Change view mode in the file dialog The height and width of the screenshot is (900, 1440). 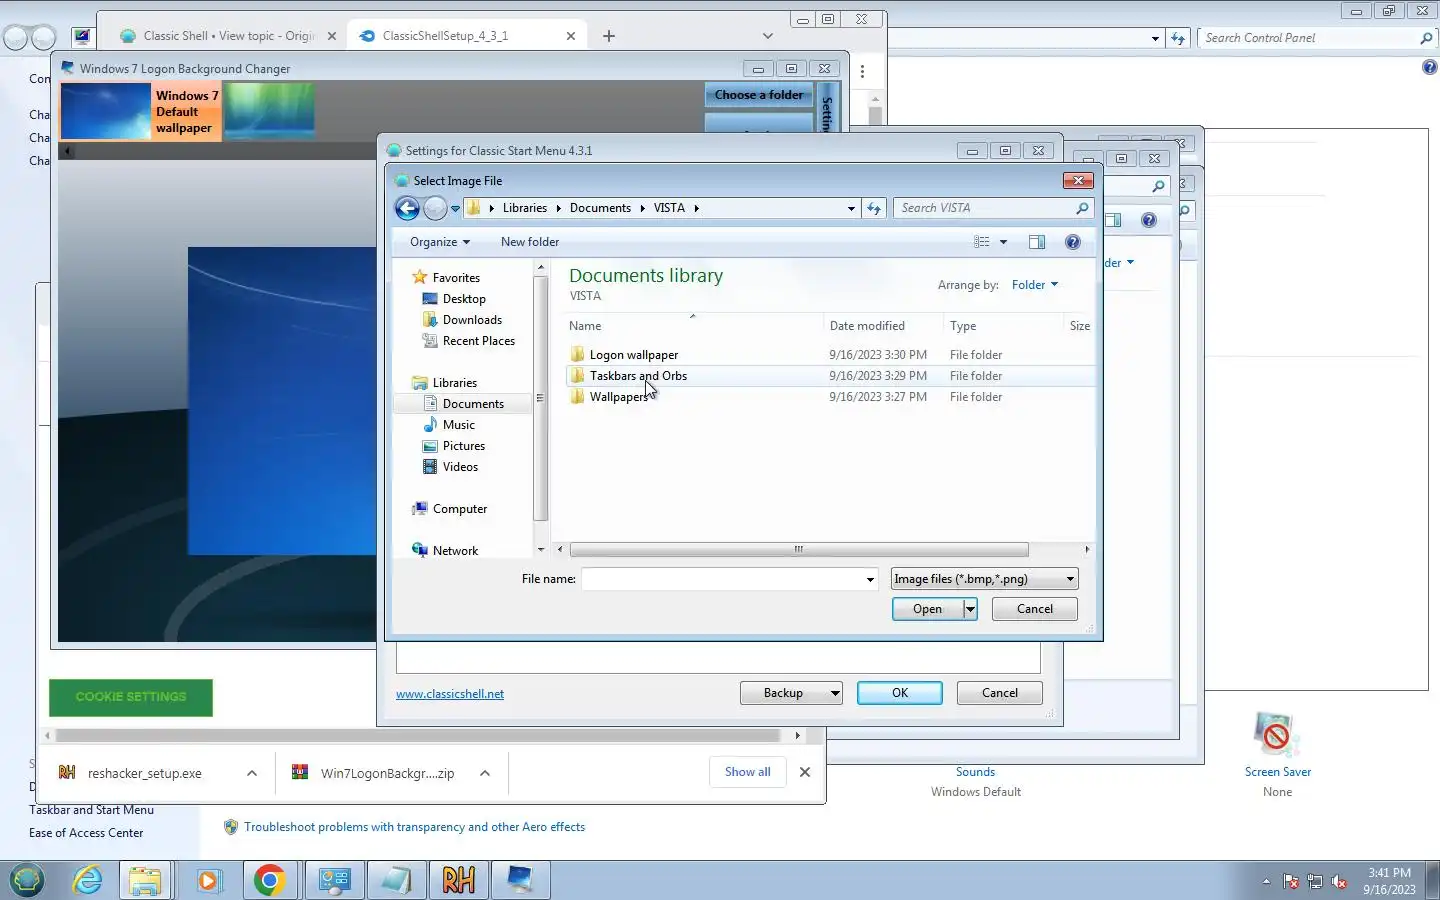(982, 242)
